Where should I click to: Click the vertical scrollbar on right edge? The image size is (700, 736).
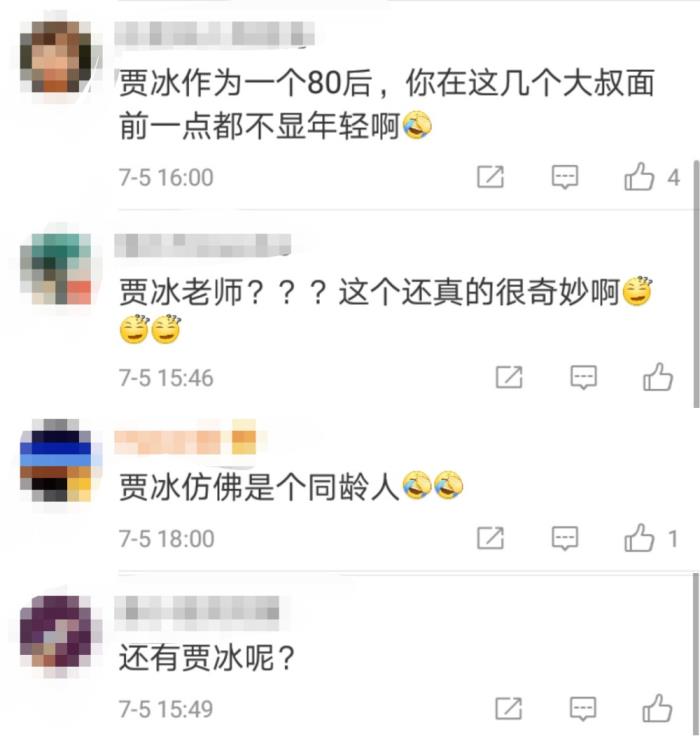click(x=696, y=284)
